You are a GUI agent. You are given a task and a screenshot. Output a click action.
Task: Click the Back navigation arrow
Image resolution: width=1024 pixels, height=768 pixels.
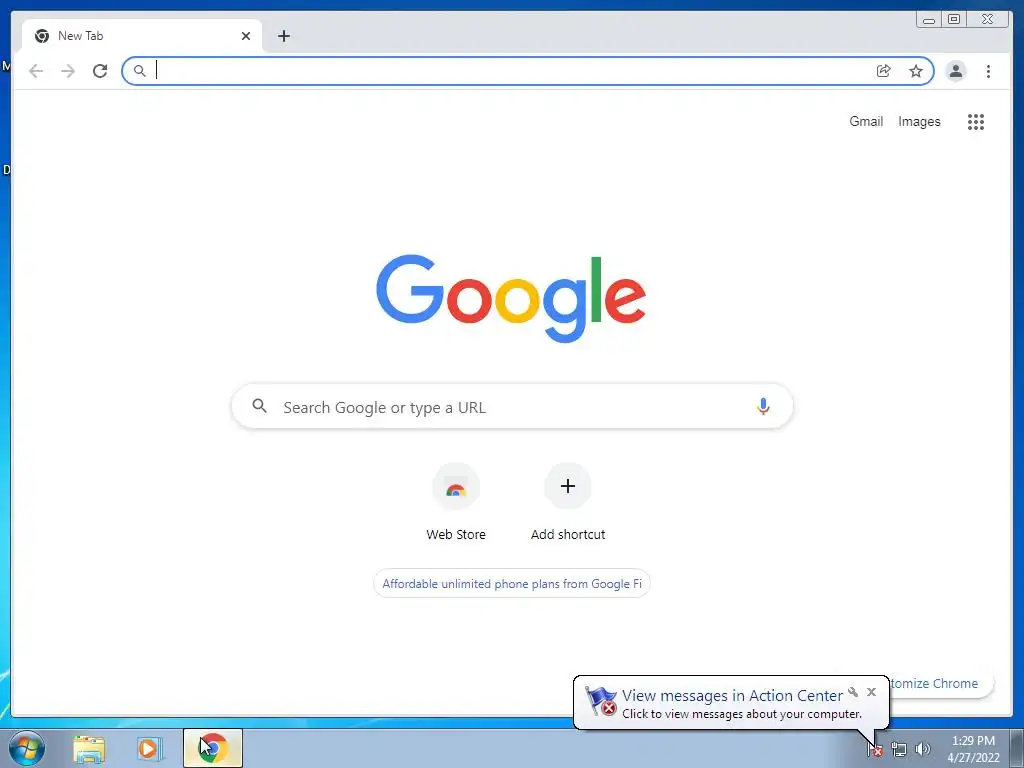point(36,71)
